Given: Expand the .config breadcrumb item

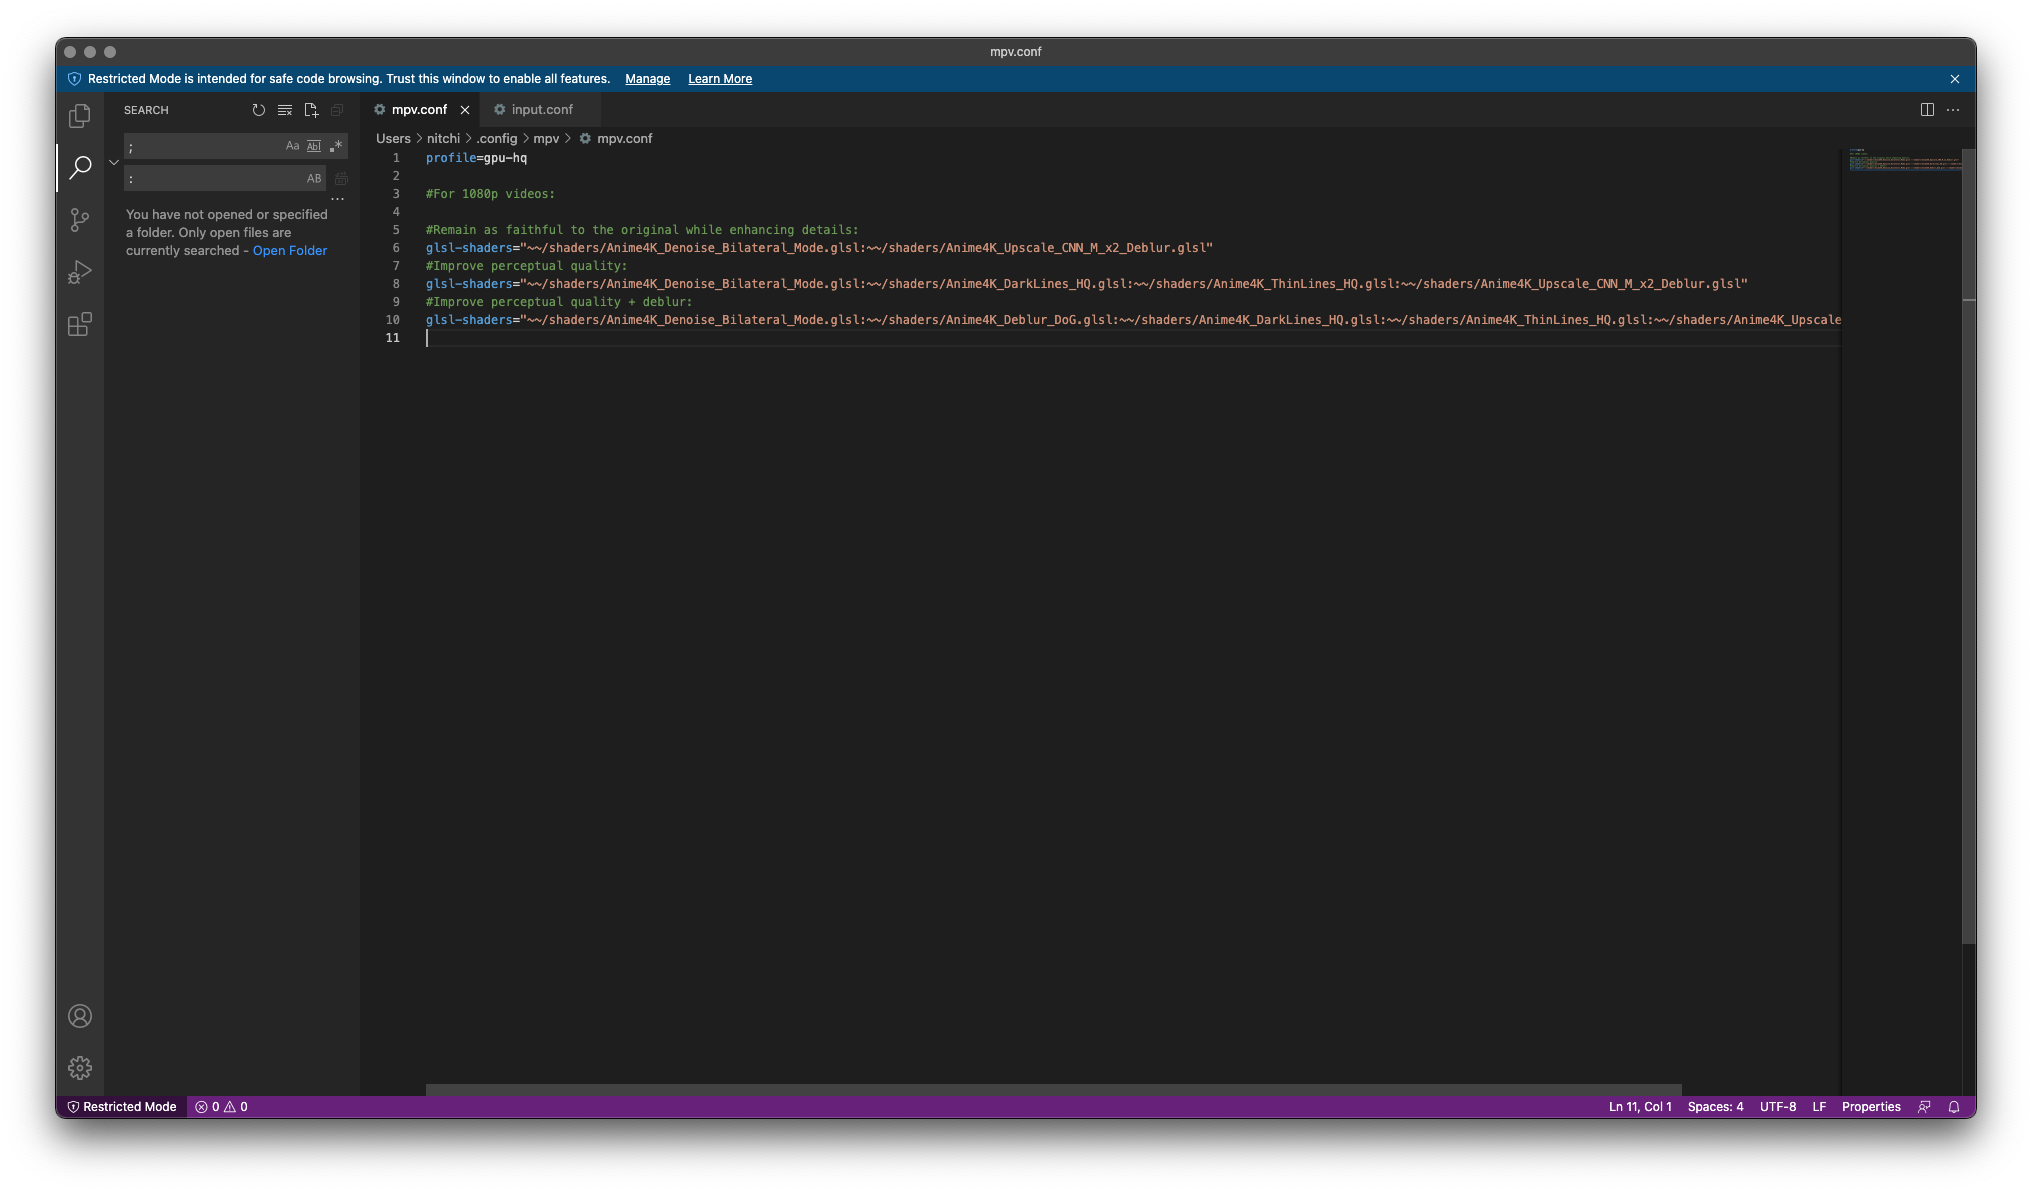Looking at the screenshot, I should 497,138.
